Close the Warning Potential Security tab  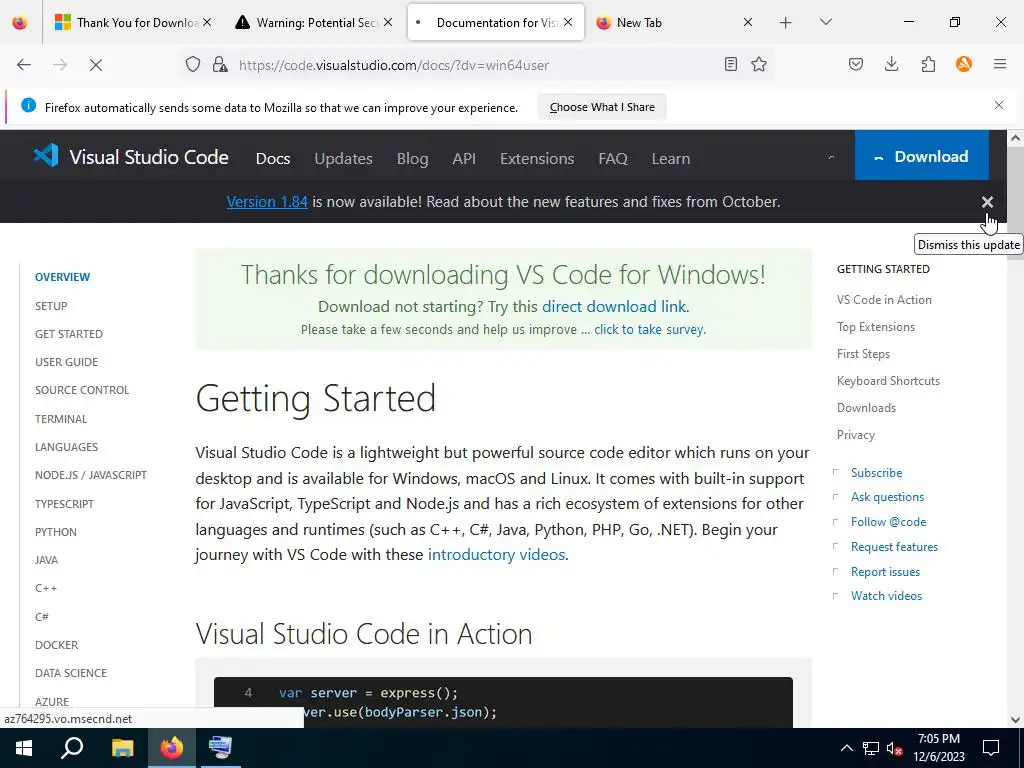[x=388, y=22]
